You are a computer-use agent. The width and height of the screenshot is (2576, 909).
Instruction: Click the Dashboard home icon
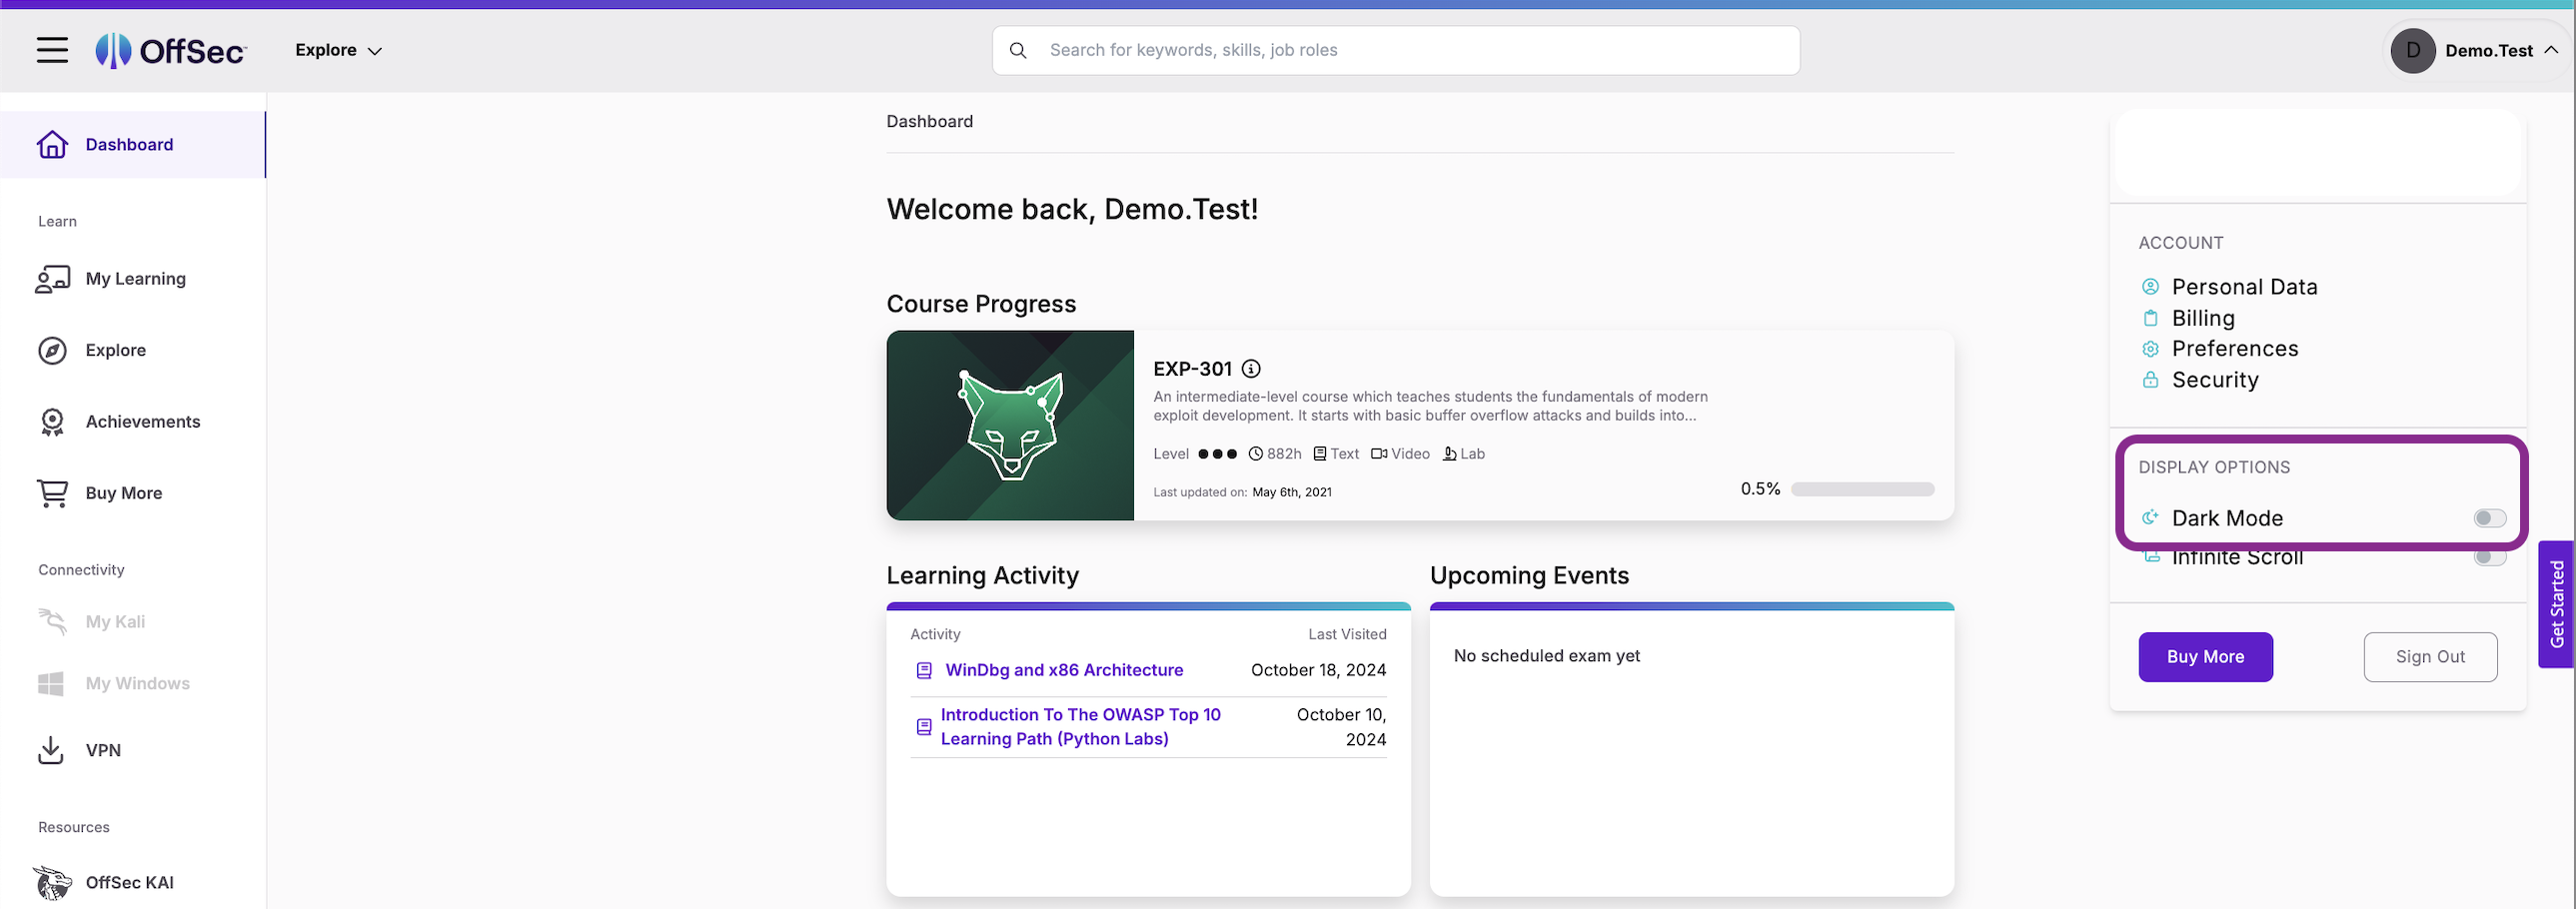point(52,144)
